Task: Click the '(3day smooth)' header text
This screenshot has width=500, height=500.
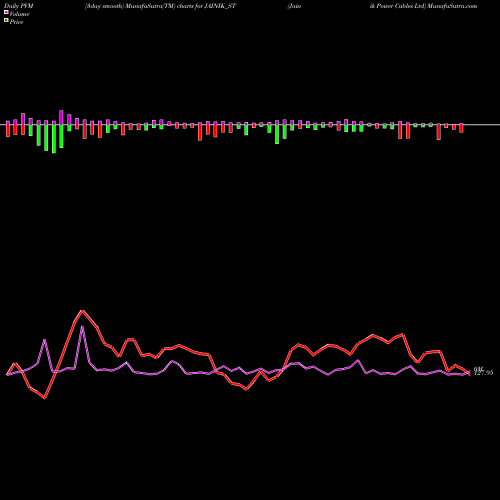Action: [104, 6]
